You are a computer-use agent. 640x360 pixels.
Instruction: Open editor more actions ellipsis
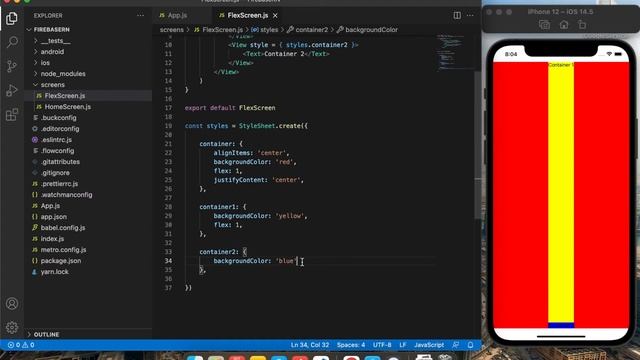point(470,16)
